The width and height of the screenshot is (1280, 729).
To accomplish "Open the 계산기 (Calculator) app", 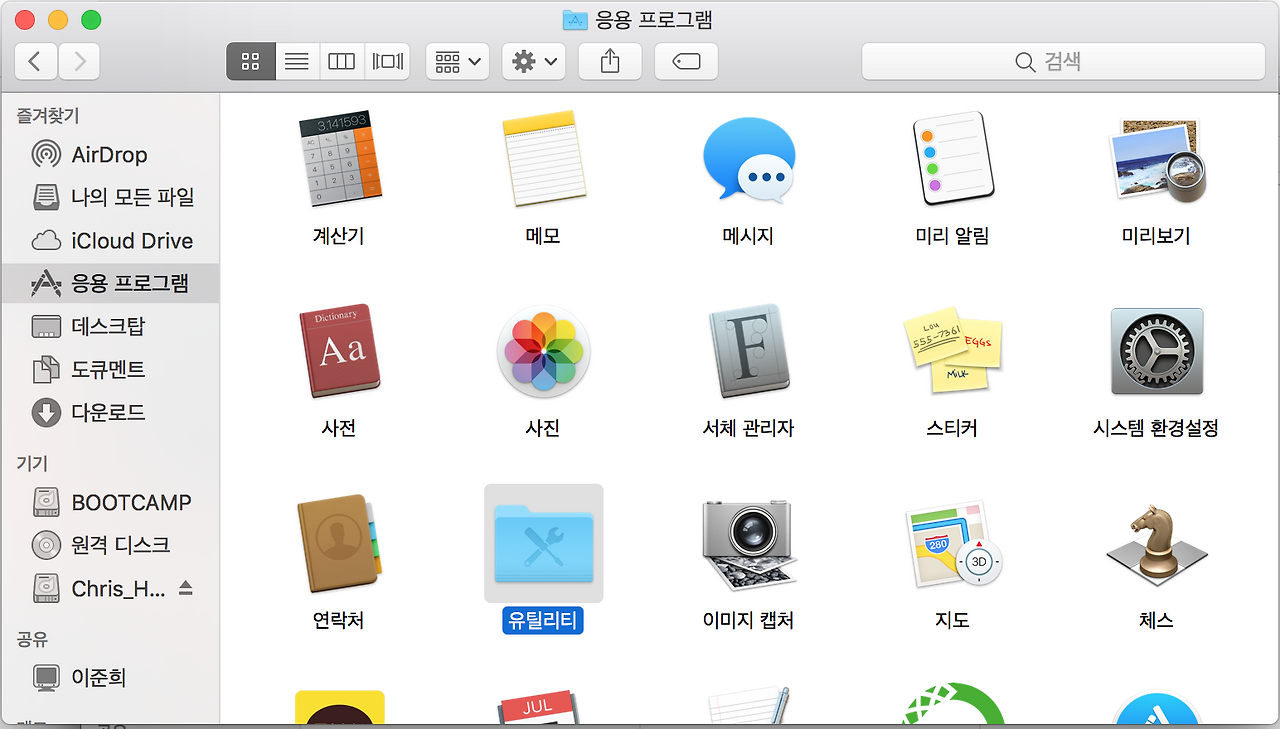I will click(x=340, y=160).
